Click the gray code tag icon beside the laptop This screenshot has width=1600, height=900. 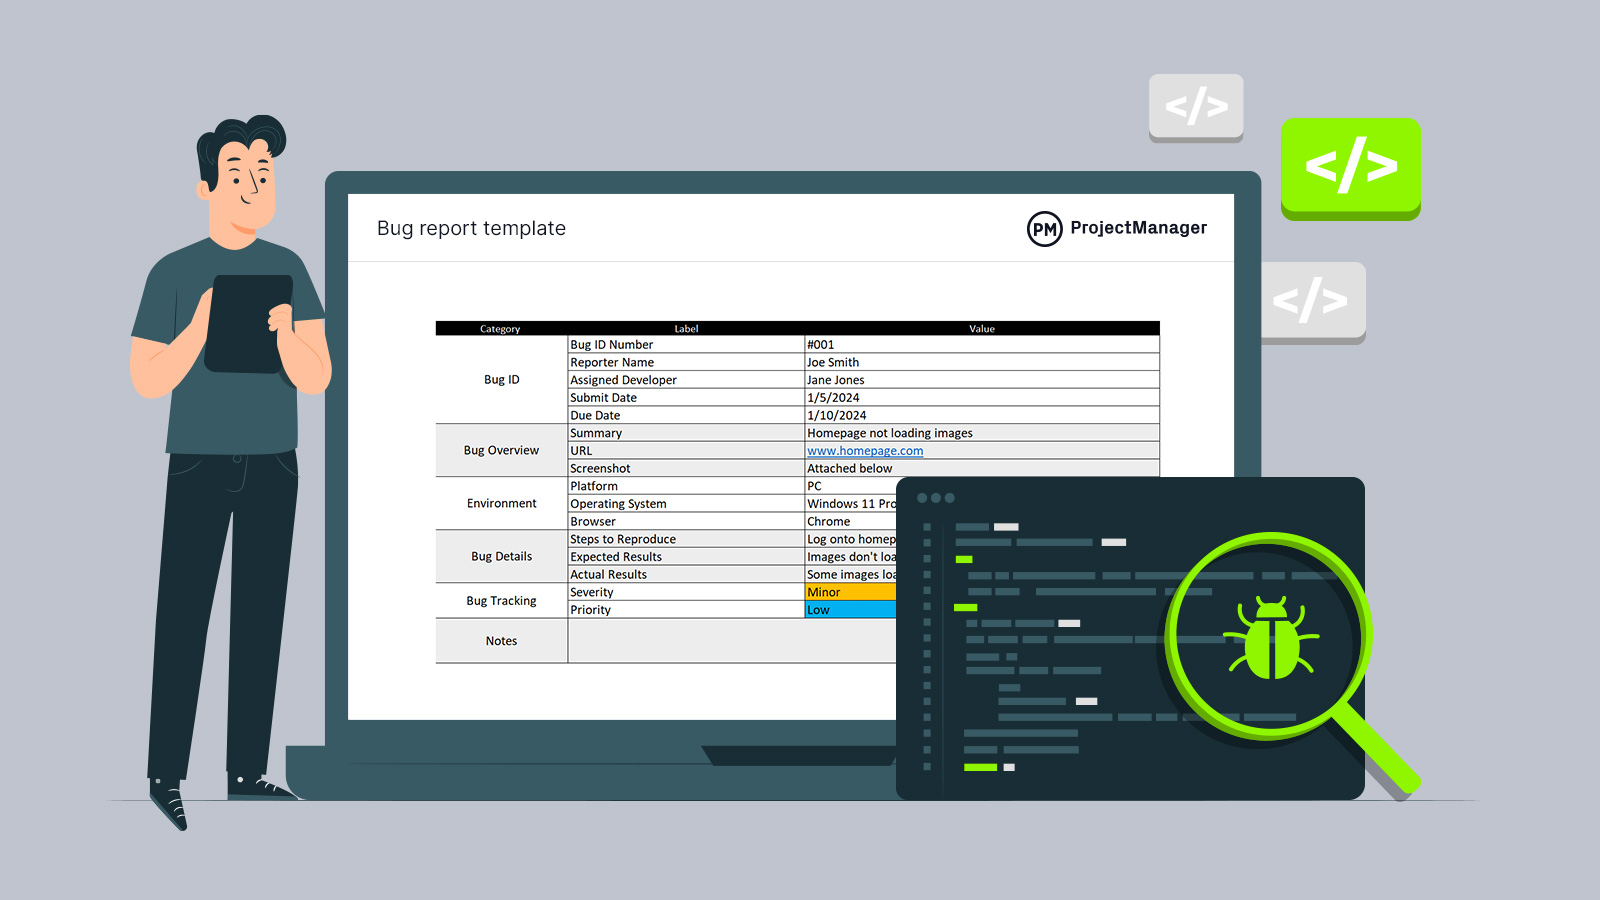[1312, 300]
